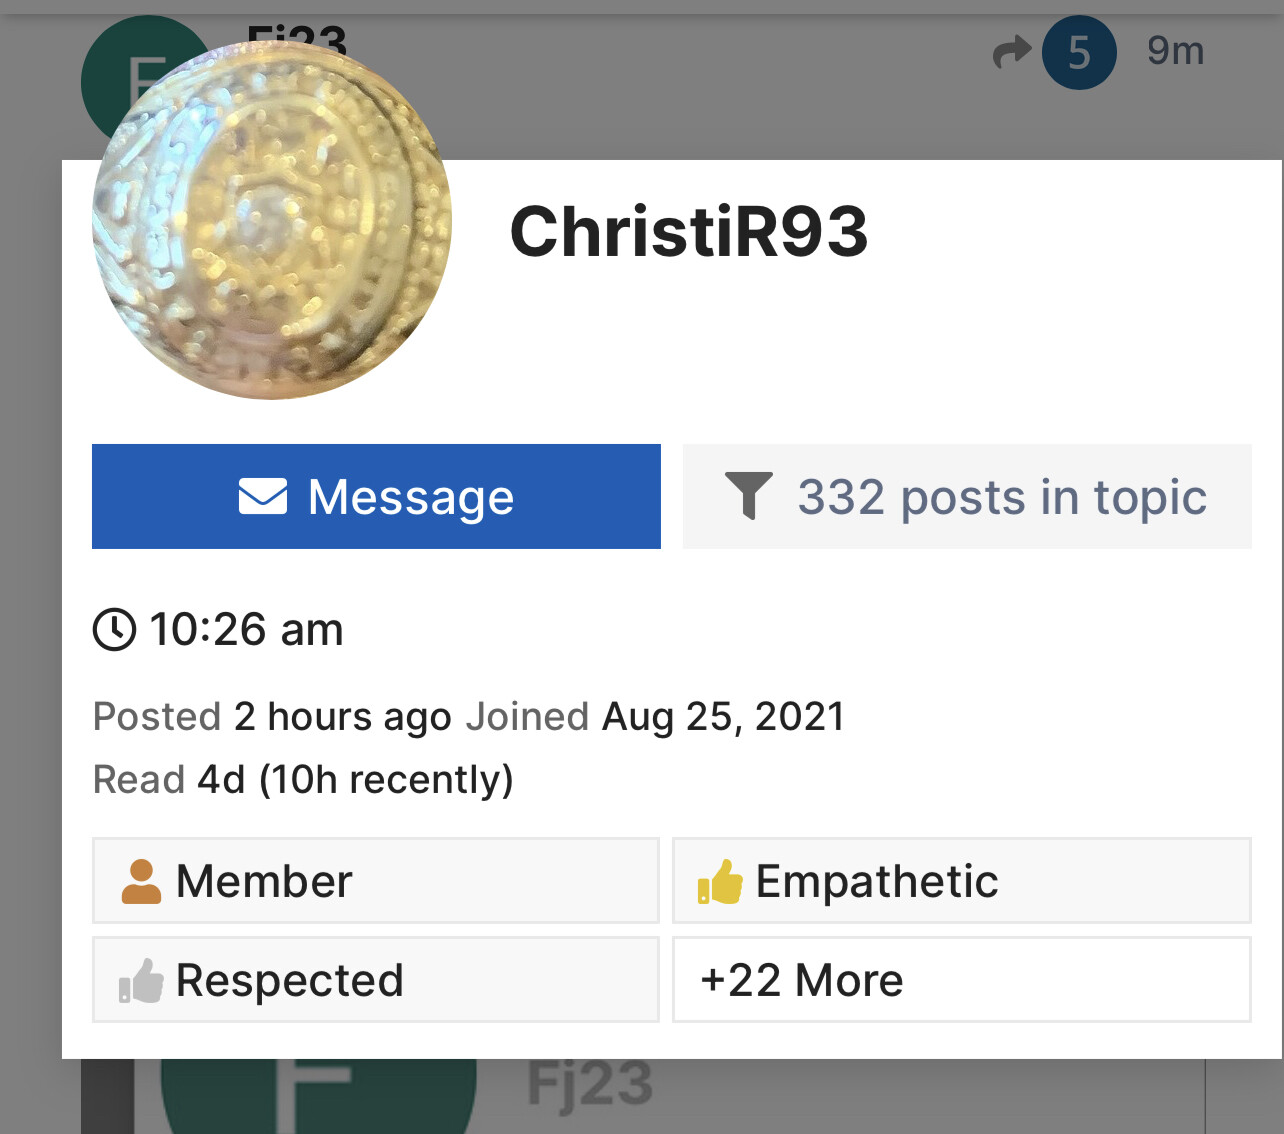
Task: Open the Empathetic badge
Action: pos(962,880)
